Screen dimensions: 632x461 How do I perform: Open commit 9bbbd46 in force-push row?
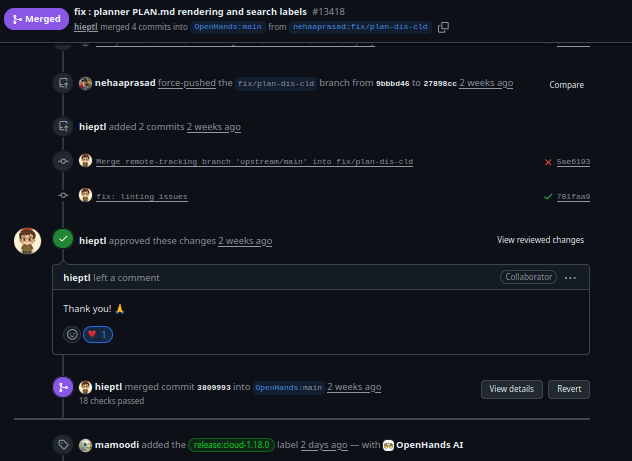(393, 84)
